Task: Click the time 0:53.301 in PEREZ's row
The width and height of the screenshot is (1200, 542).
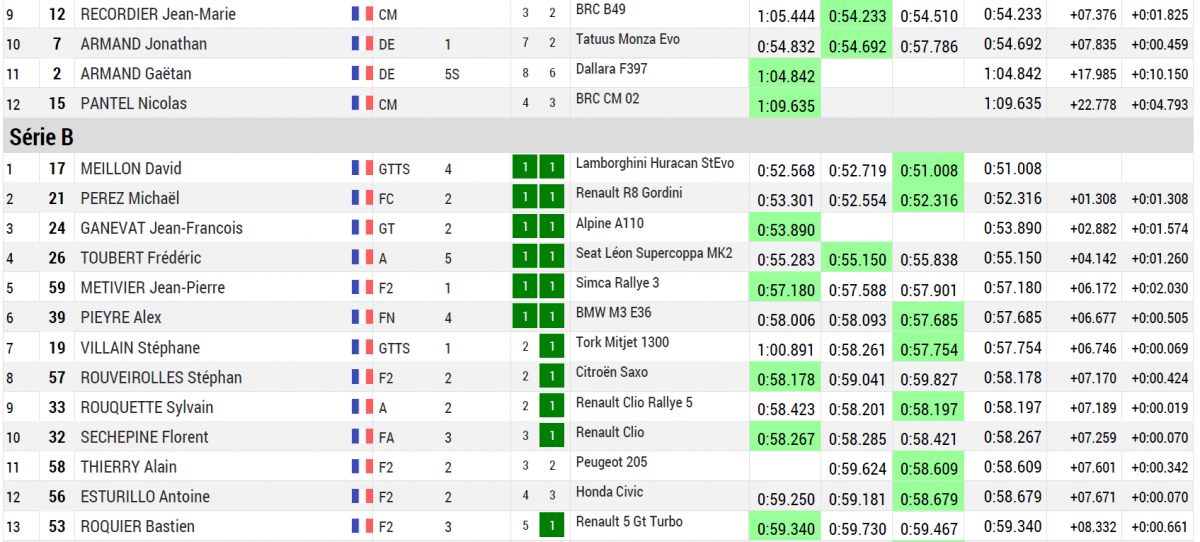Action: pyautogui.click(x=786, y=200)
